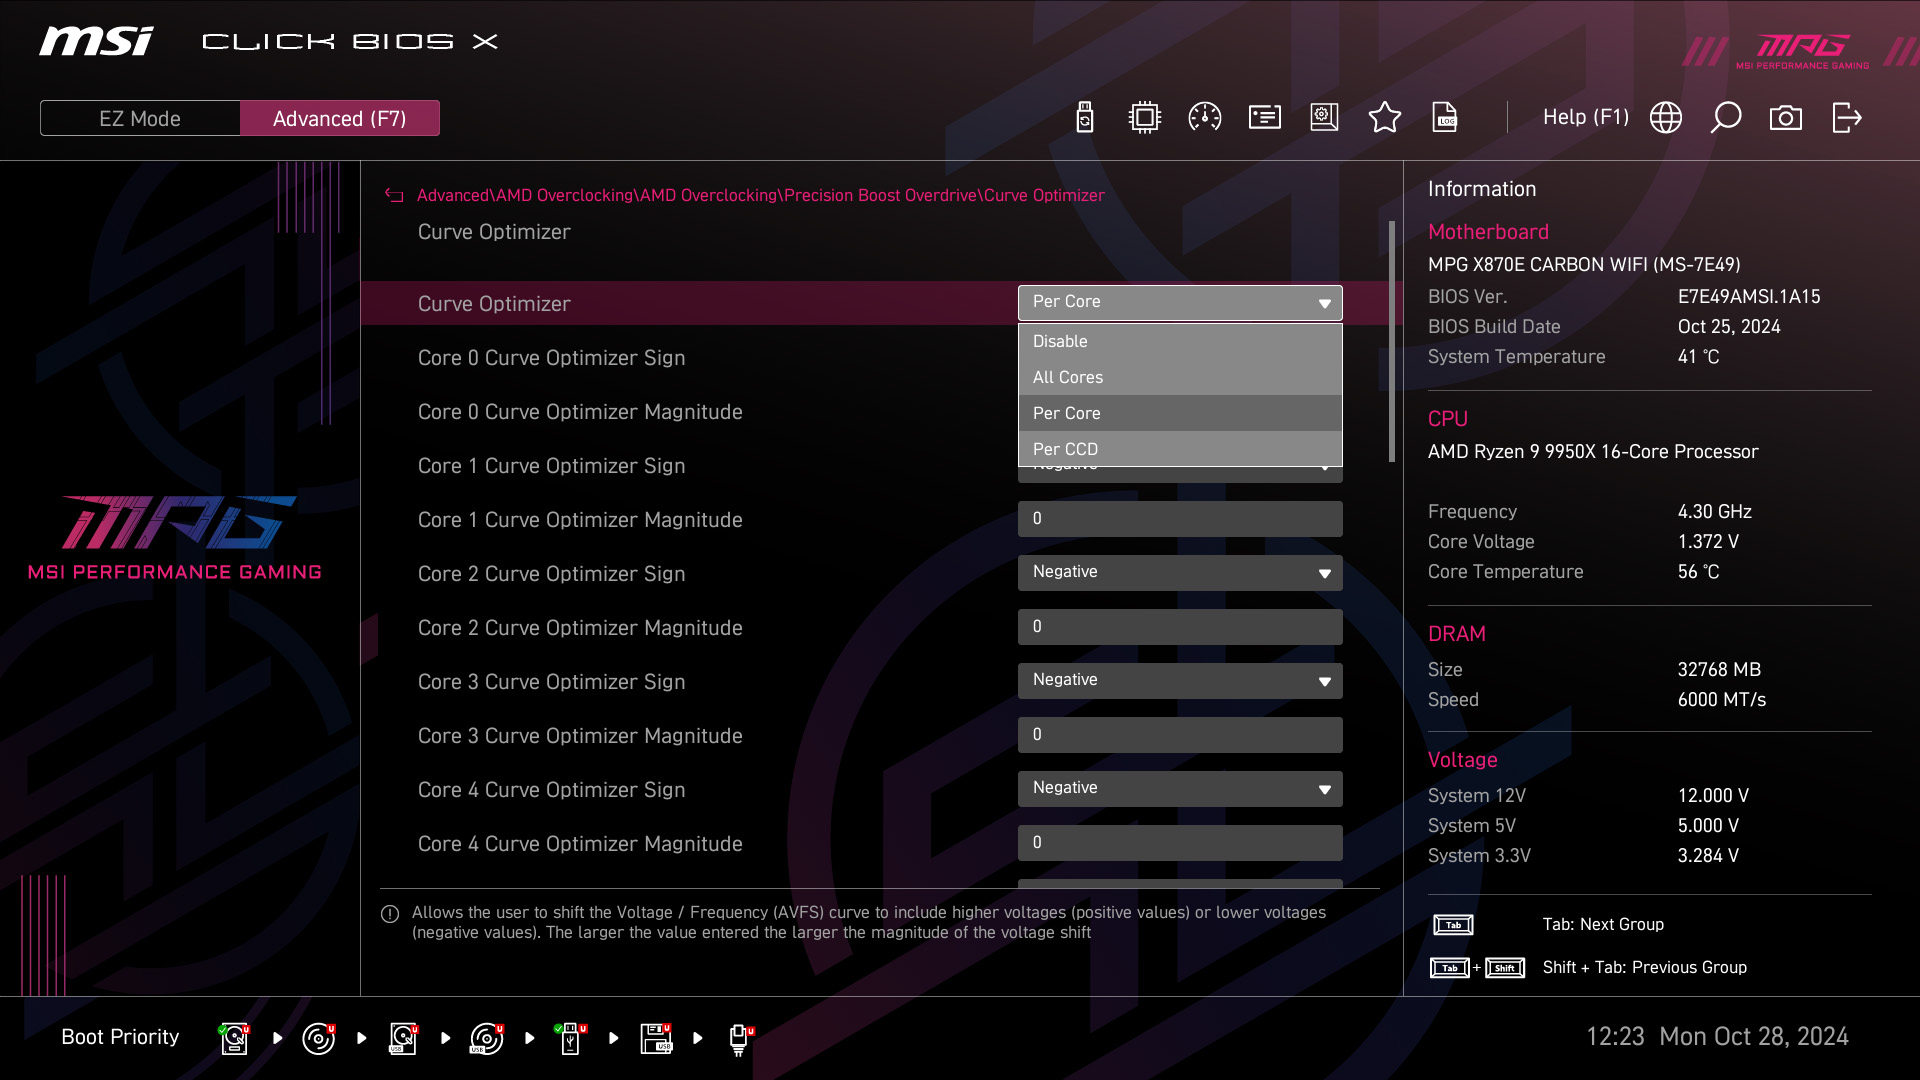Click the exit door icon

point(1847,118)
